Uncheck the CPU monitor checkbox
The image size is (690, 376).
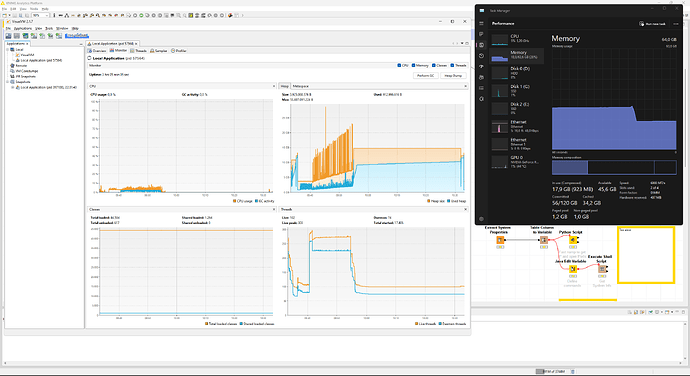click(x=400, y=65)
